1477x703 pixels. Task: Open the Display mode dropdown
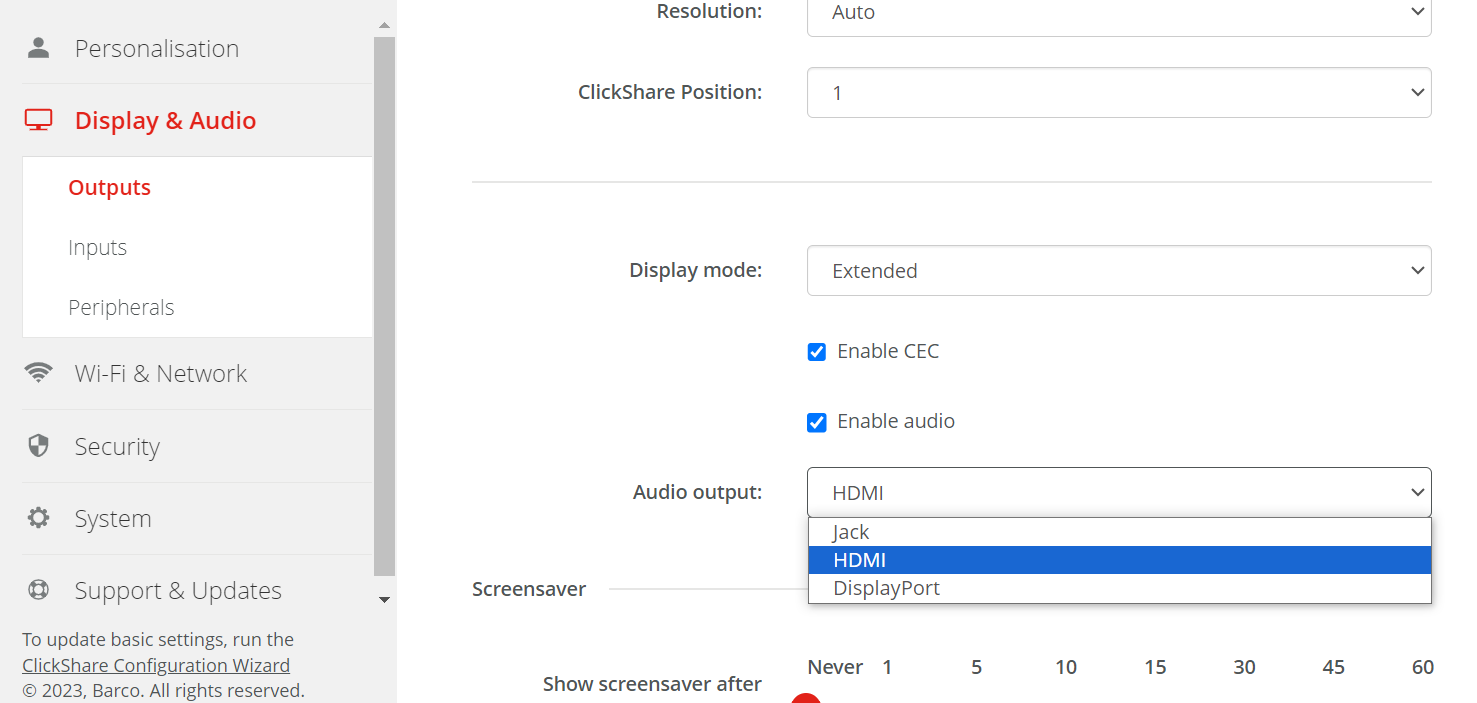pyautogui.click(x=1118, y=270)
